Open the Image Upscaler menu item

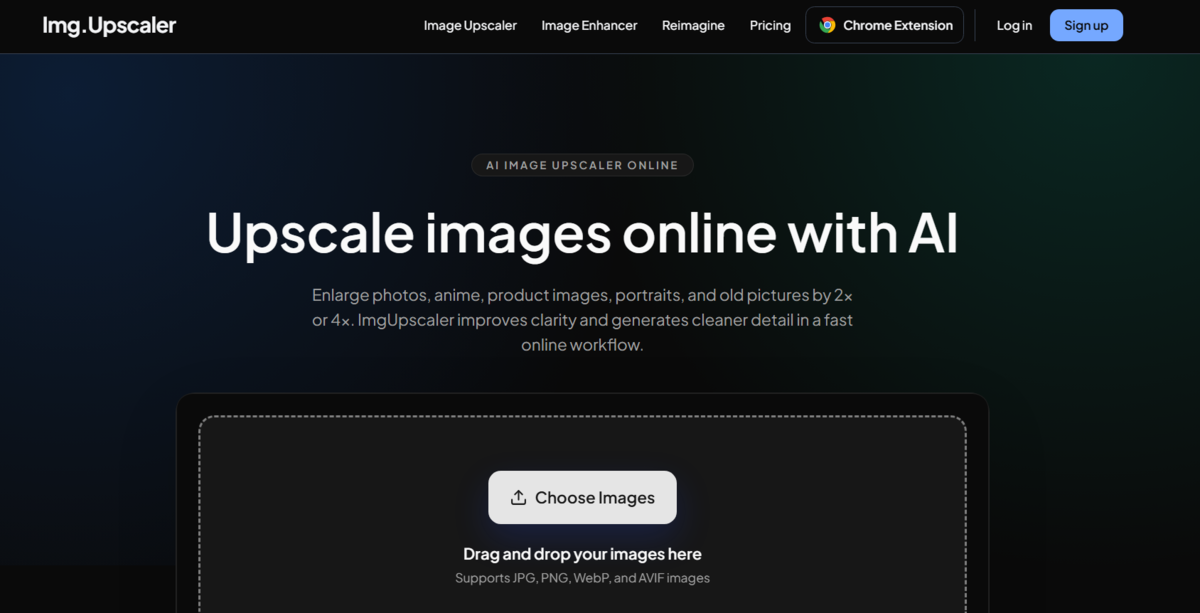pos(470,26)
